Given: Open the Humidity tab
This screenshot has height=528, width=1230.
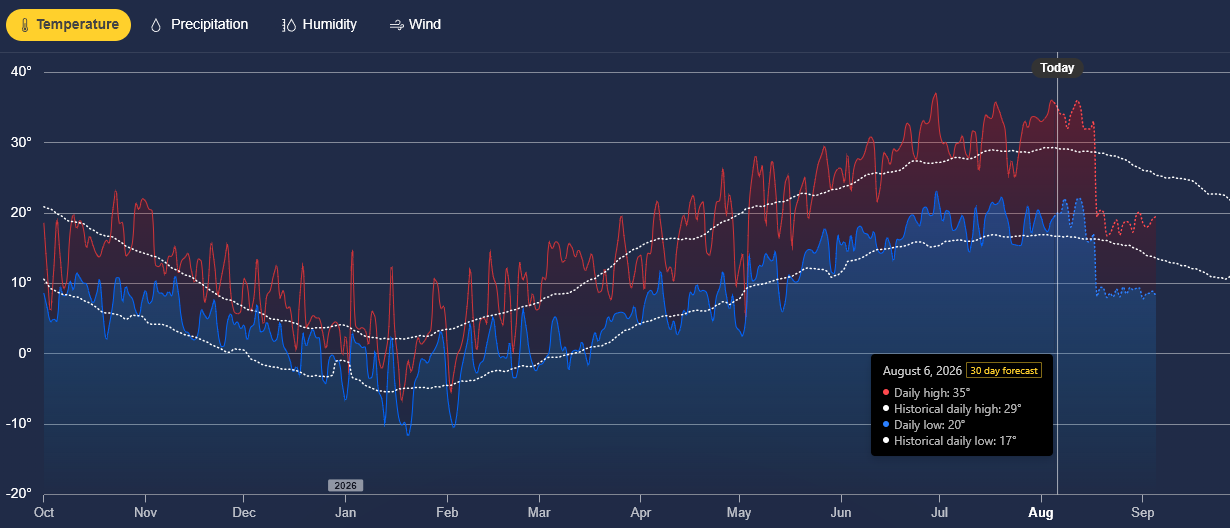Looking at the screenshot, I should tap(319, 25).
